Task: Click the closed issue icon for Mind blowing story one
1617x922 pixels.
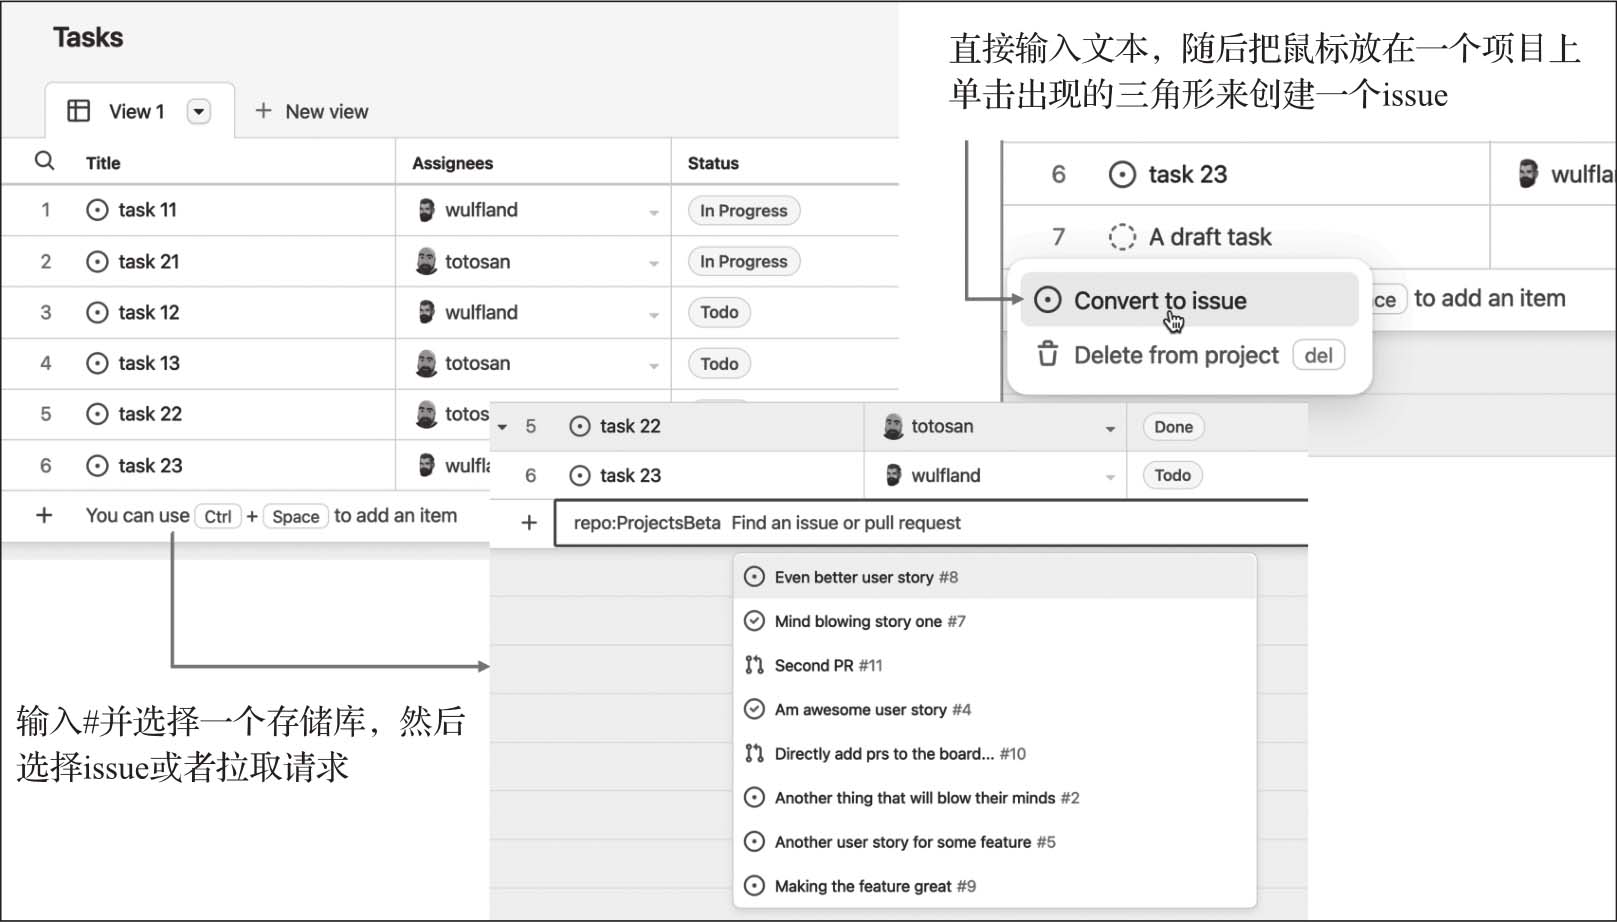Action: coord(754,621)
